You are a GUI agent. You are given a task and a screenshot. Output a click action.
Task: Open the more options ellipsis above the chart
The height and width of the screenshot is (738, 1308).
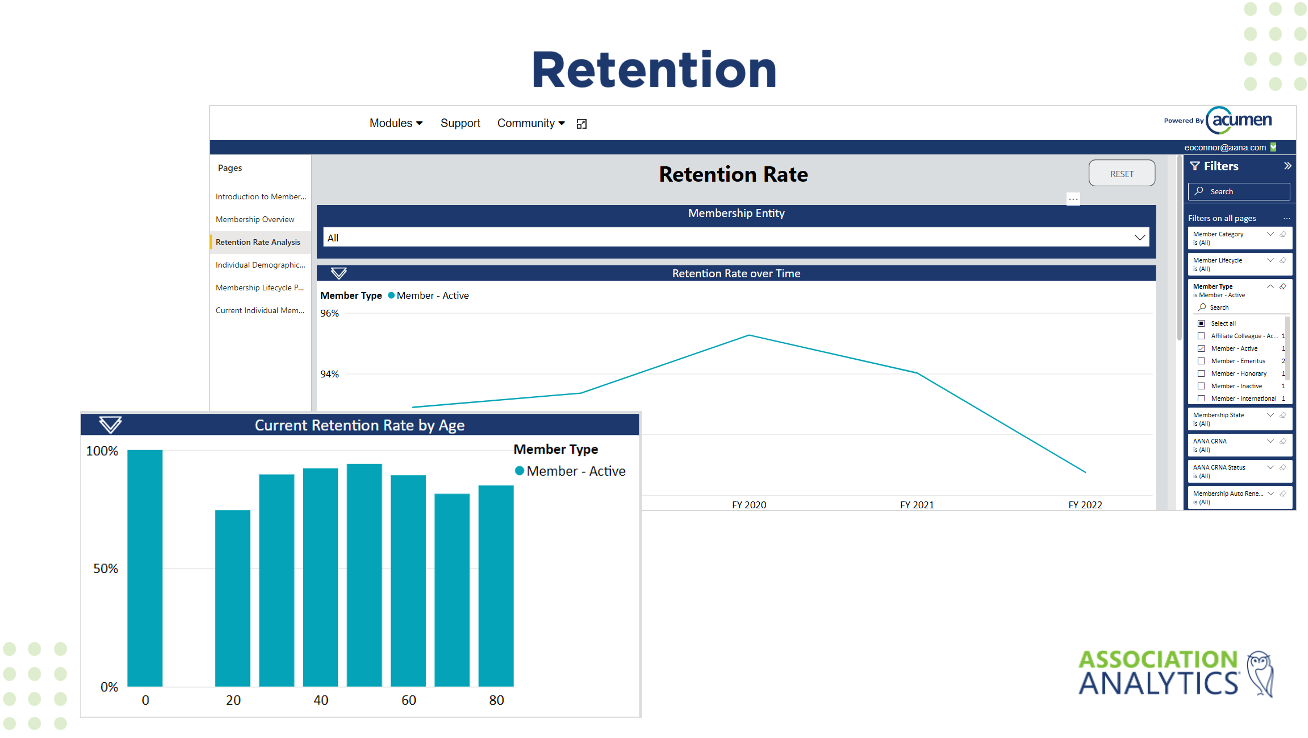click(1073, 198)
